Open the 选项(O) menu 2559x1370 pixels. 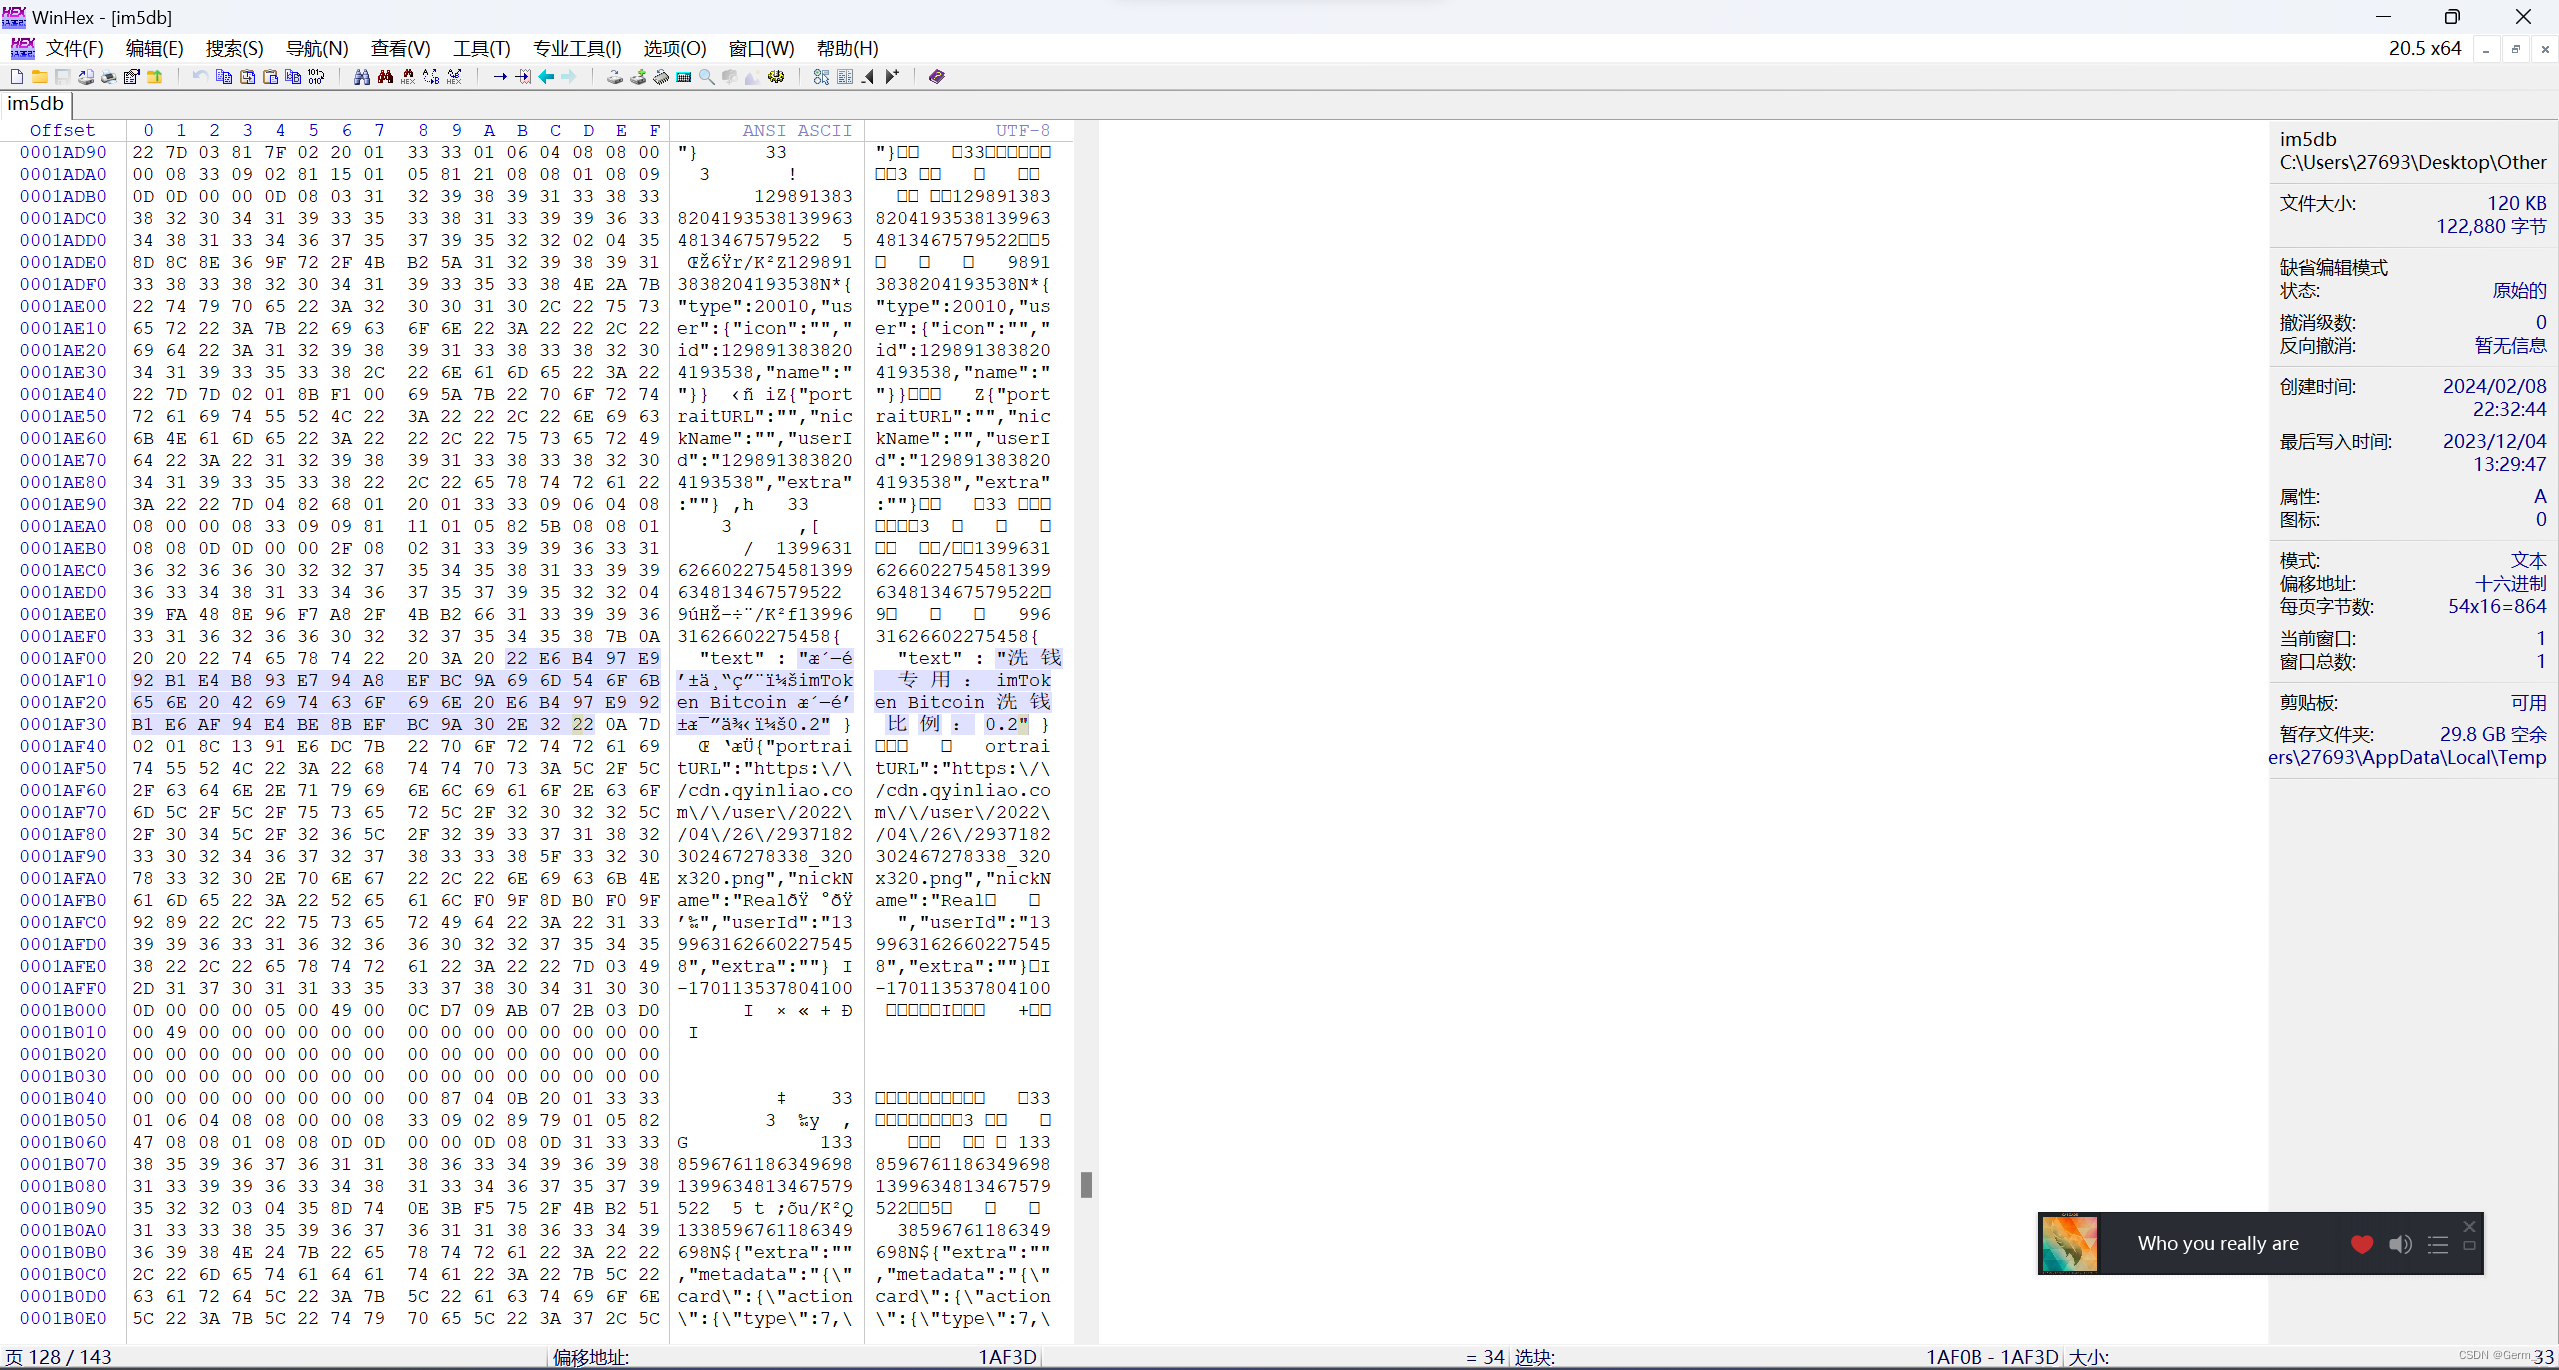pyautogui.click(x=674, y=48)
